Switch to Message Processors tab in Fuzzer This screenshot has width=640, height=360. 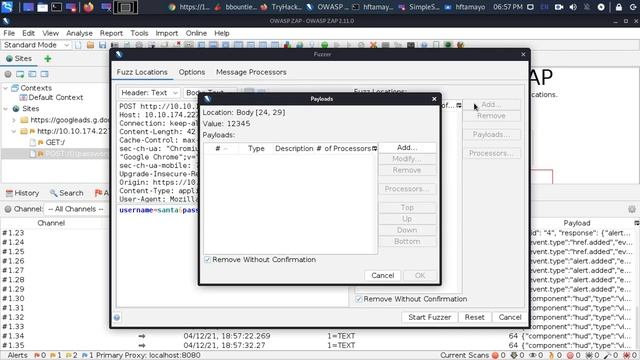click(251, 72)
